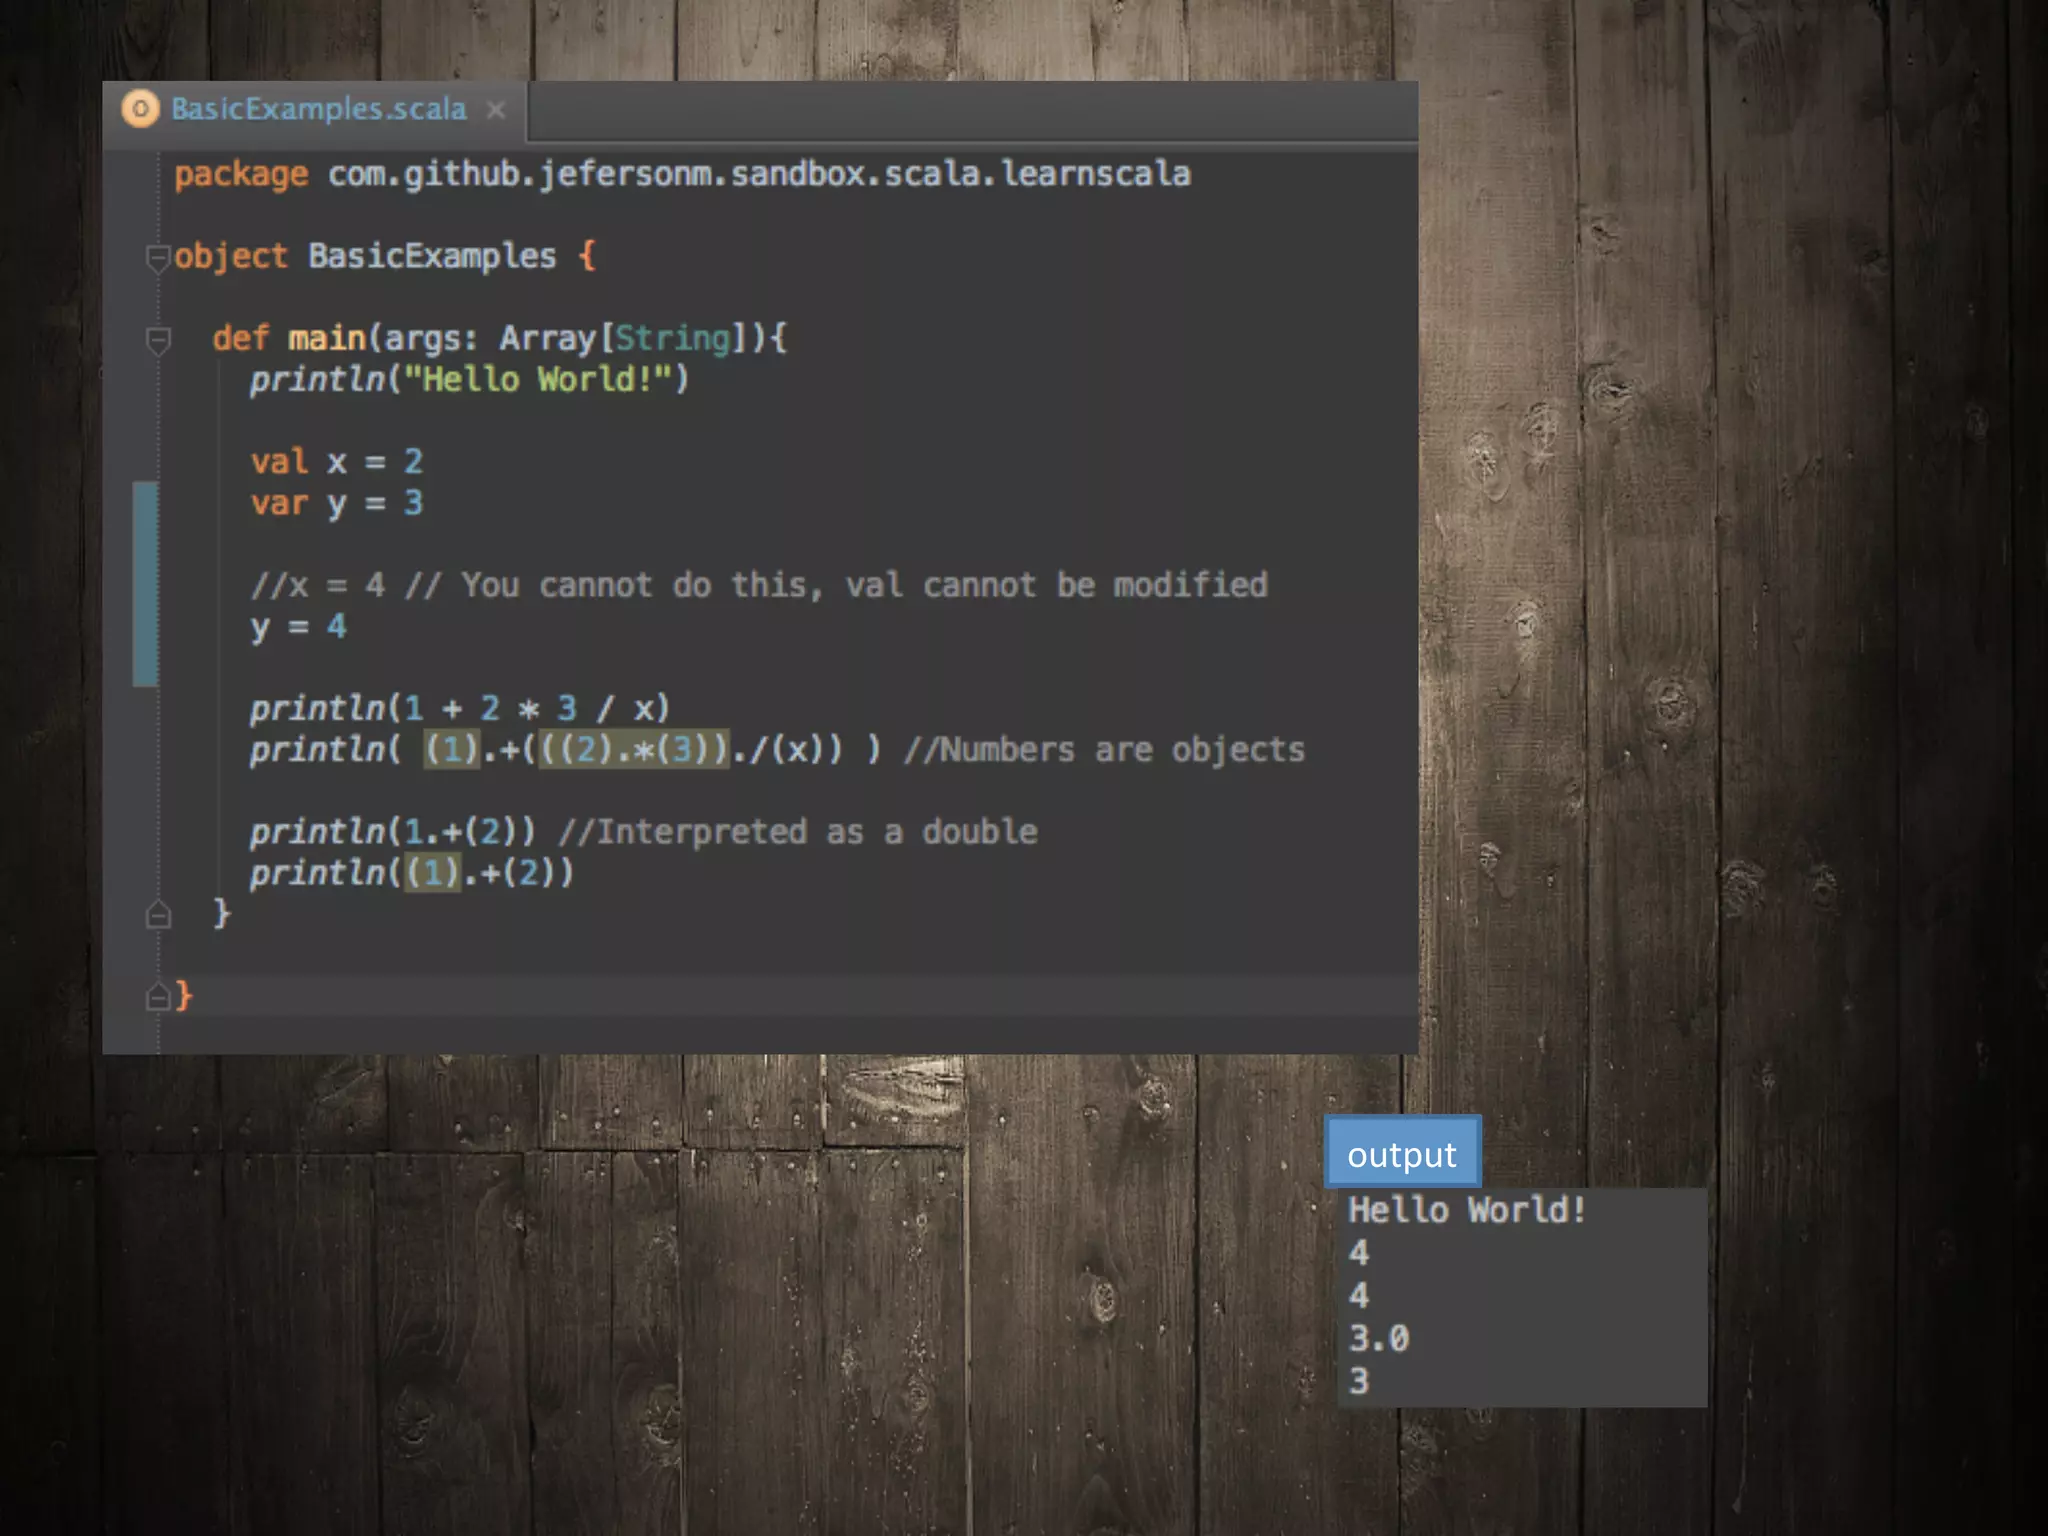Click the Numbers are objects comment
This screenshot has height=1536, width=2048.
click(1104, 750)
